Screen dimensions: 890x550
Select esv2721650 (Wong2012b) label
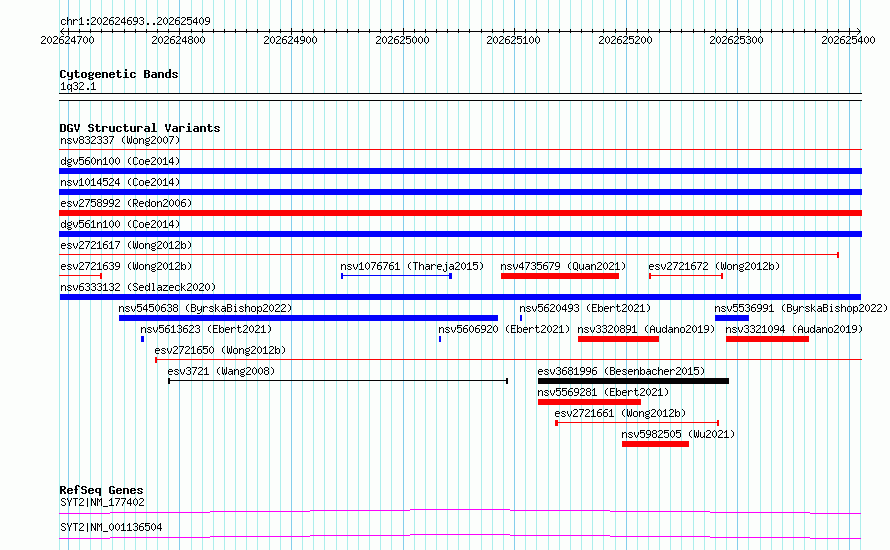pyautogui.click(x=220, y=350)
